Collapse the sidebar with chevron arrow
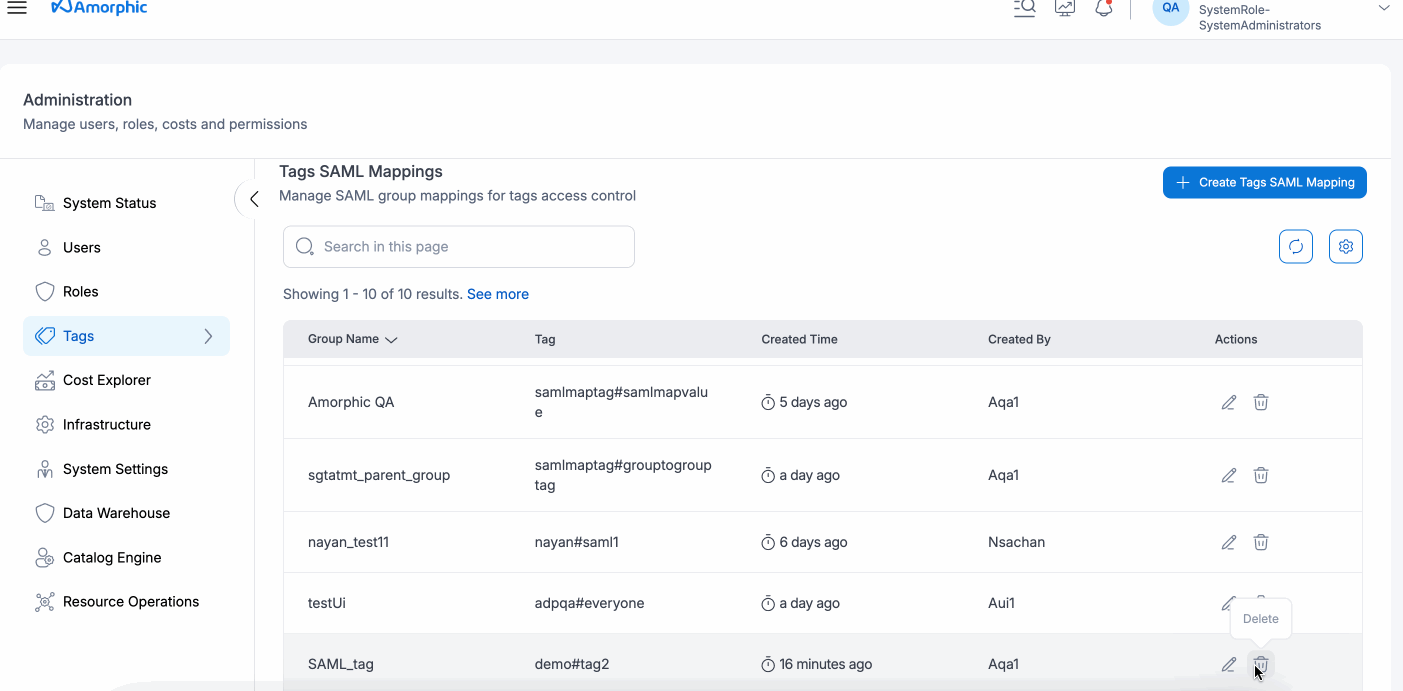Viewport: 1403px width, 691px height. click(252, 199)
